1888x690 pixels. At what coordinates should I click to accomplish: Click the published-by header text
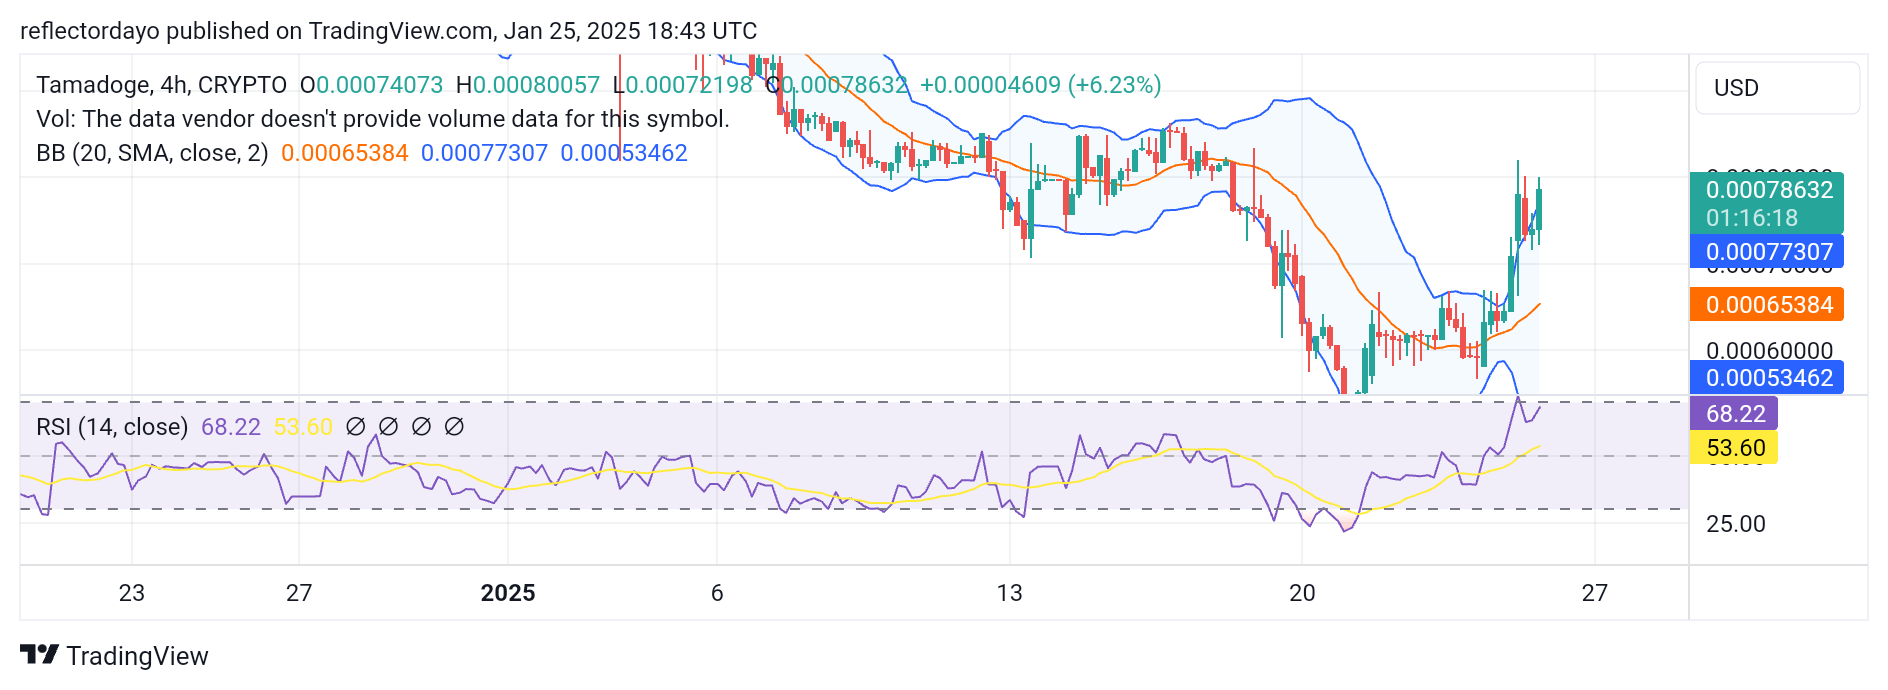click(x=388, y=31)
